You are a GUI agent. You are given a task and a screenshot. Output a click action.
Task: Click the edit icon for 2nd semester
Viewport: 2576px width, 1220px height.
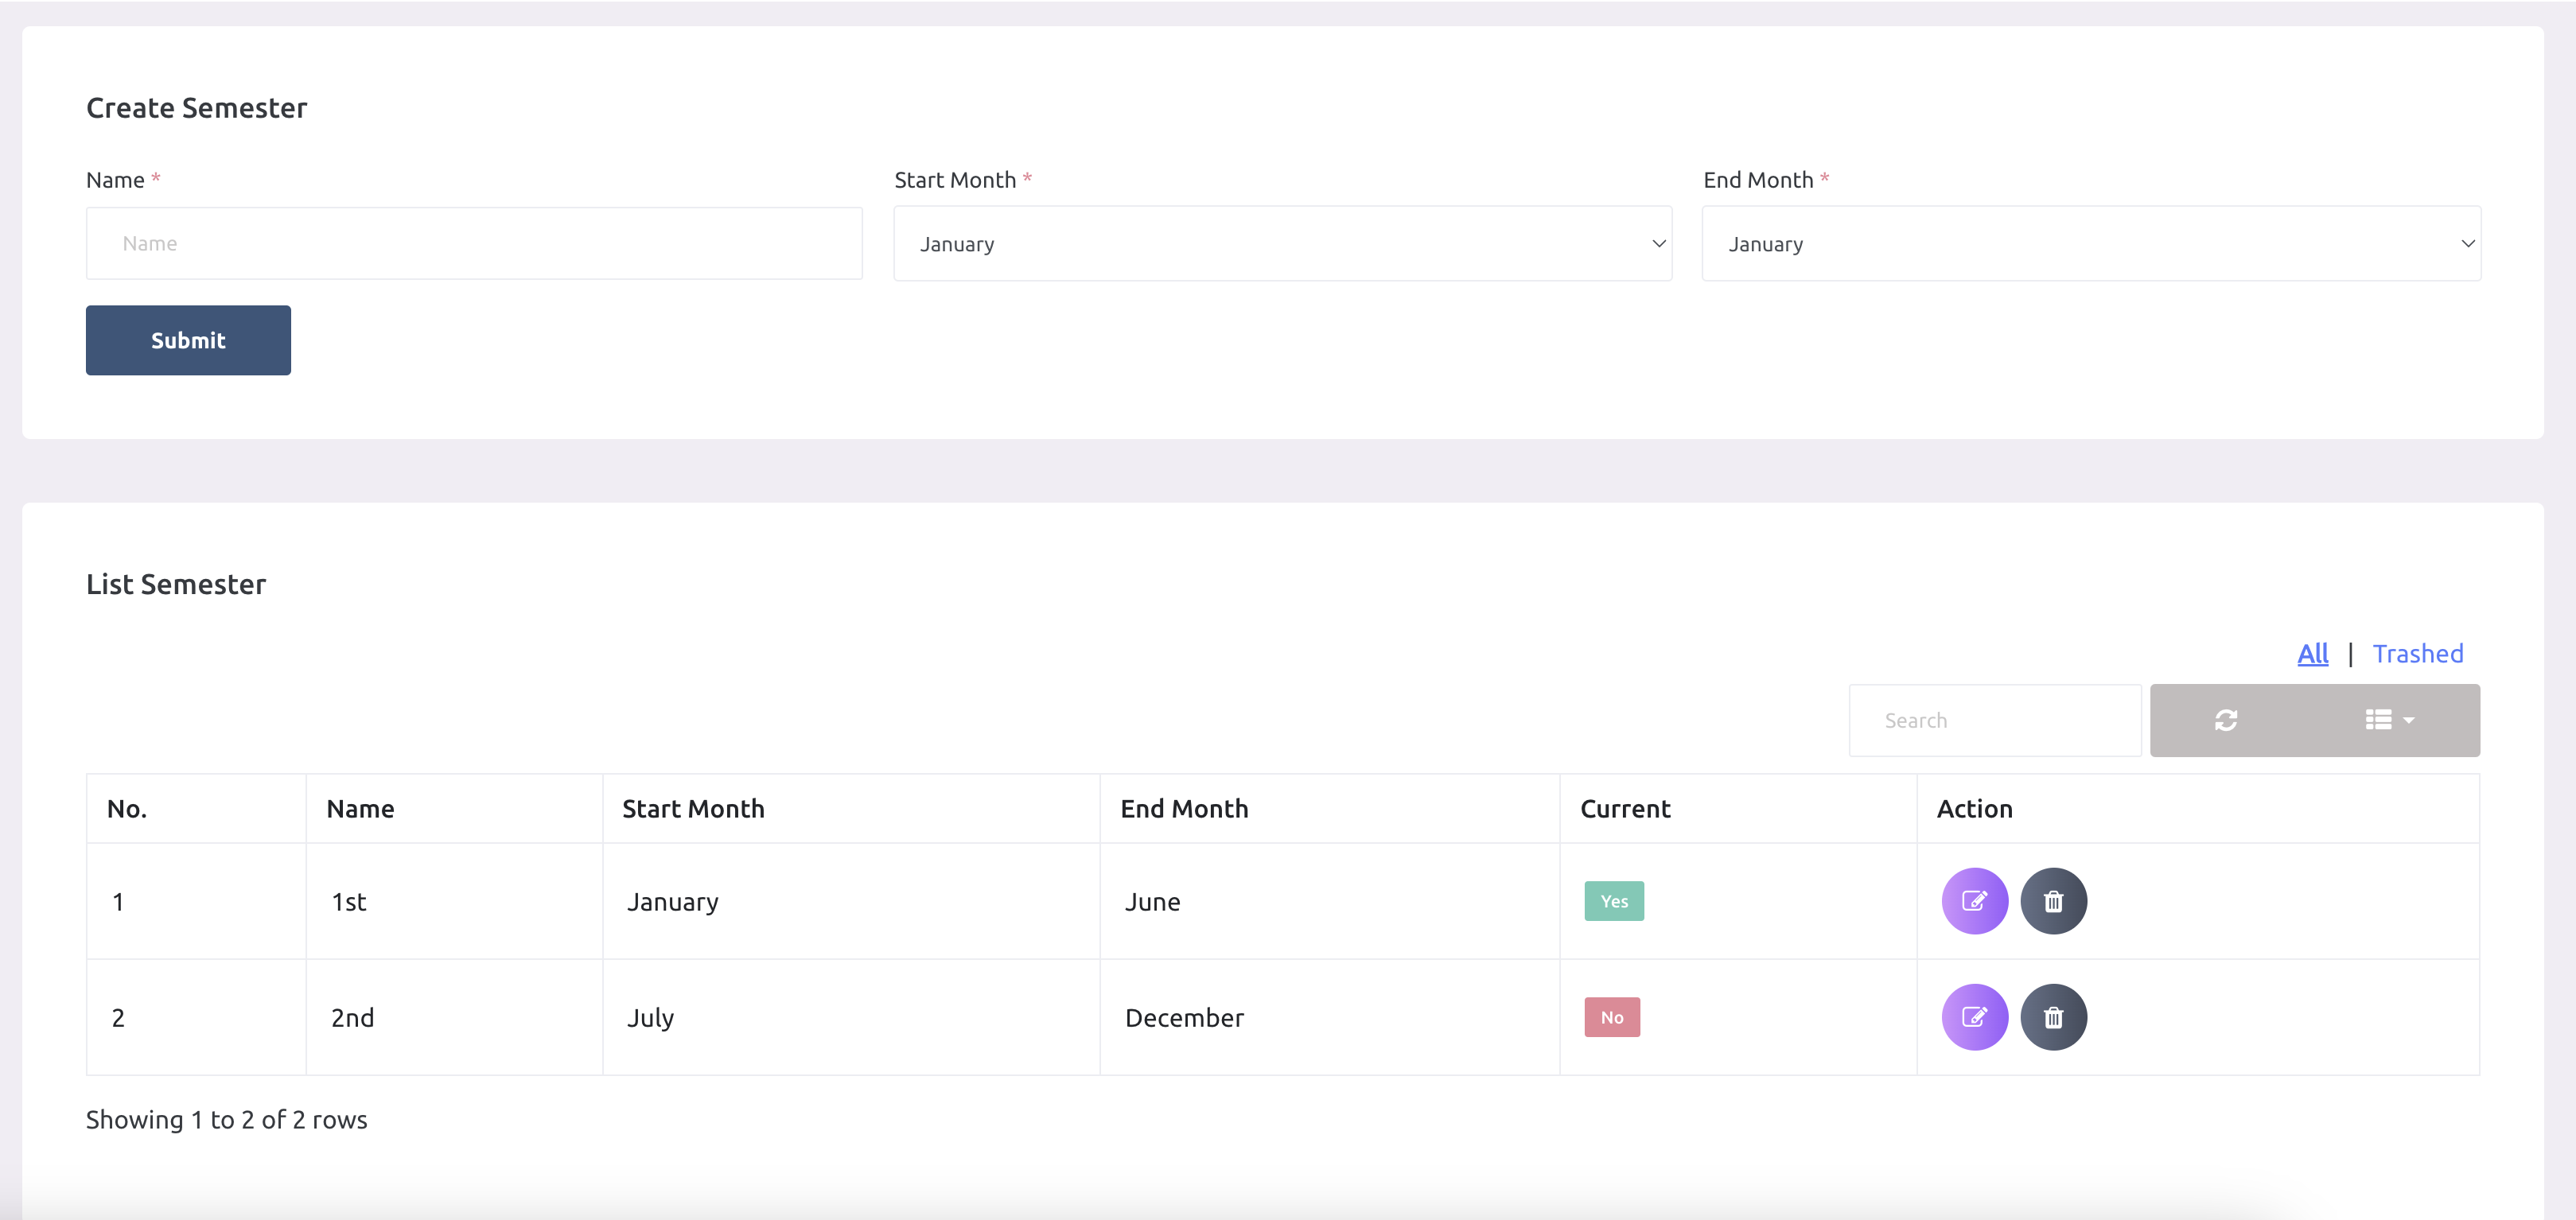click(x=1975, y=1016)
